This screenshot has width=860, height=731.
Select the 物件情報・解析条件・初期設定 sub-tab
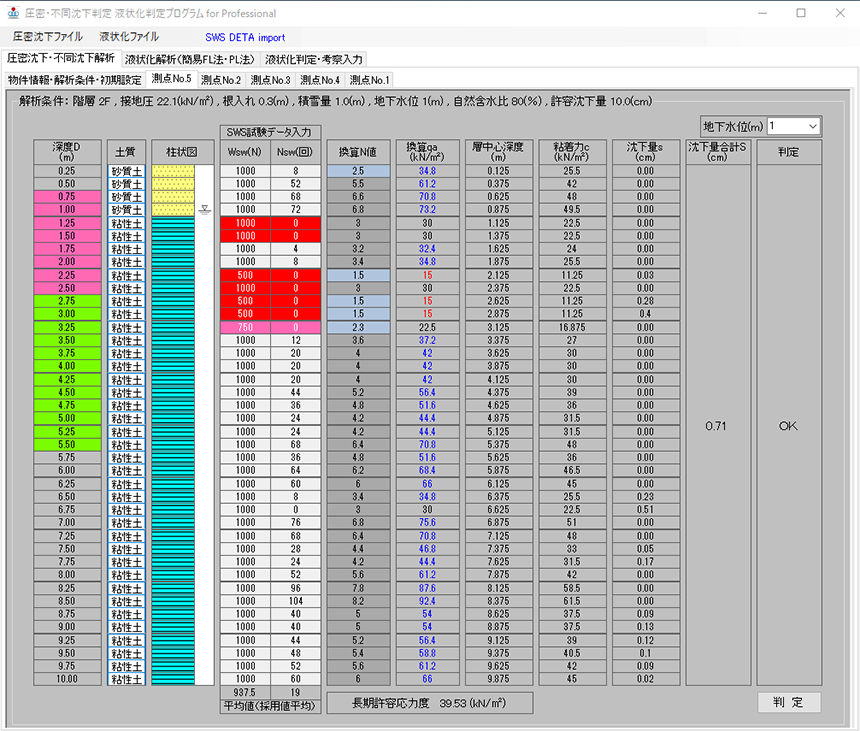point(75,80)
